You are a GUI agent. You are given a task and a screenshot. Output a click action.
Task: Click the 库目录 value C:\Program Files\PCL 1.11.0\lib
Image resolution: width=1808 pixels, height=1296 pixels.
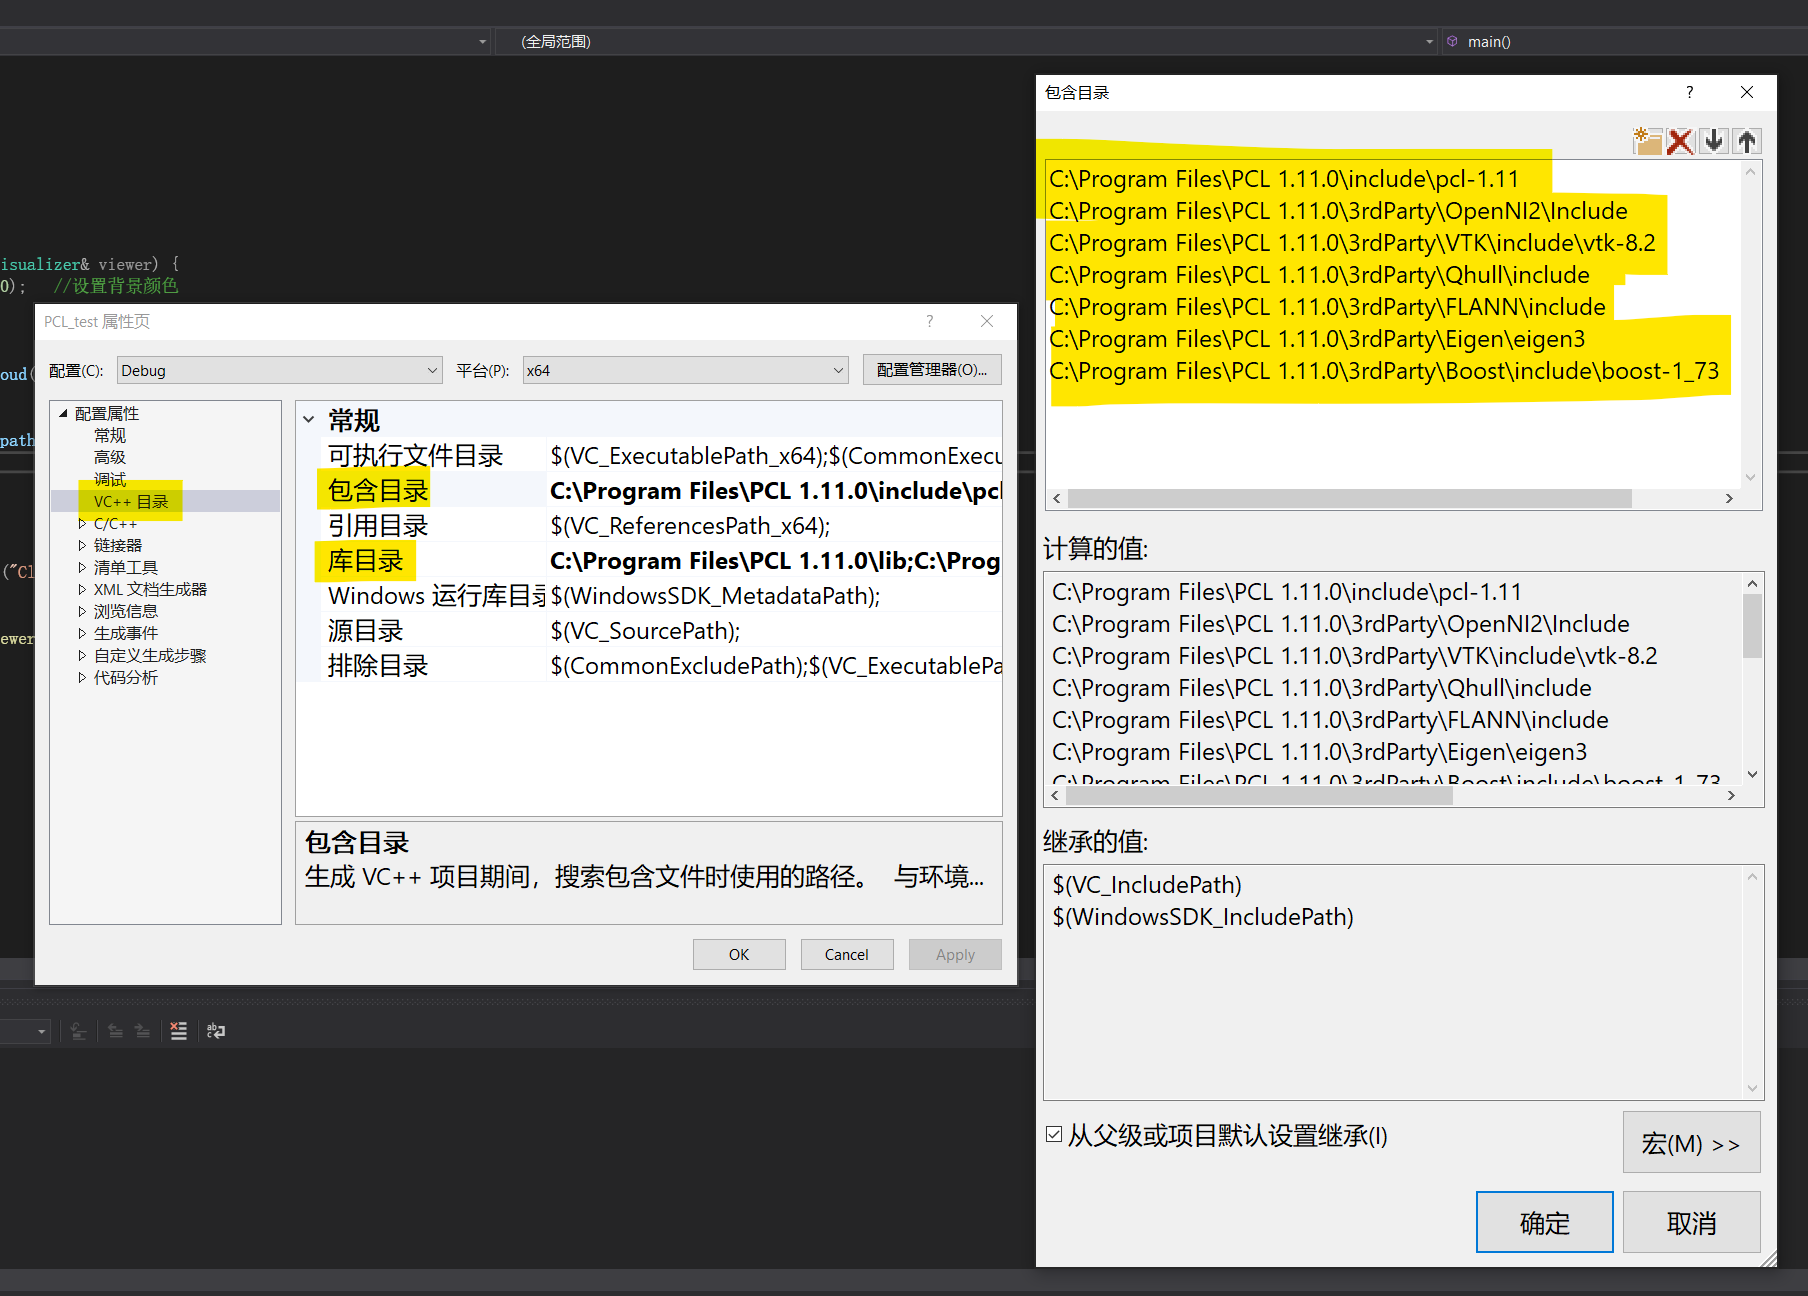pyautogui.click(x=775, y=561)
